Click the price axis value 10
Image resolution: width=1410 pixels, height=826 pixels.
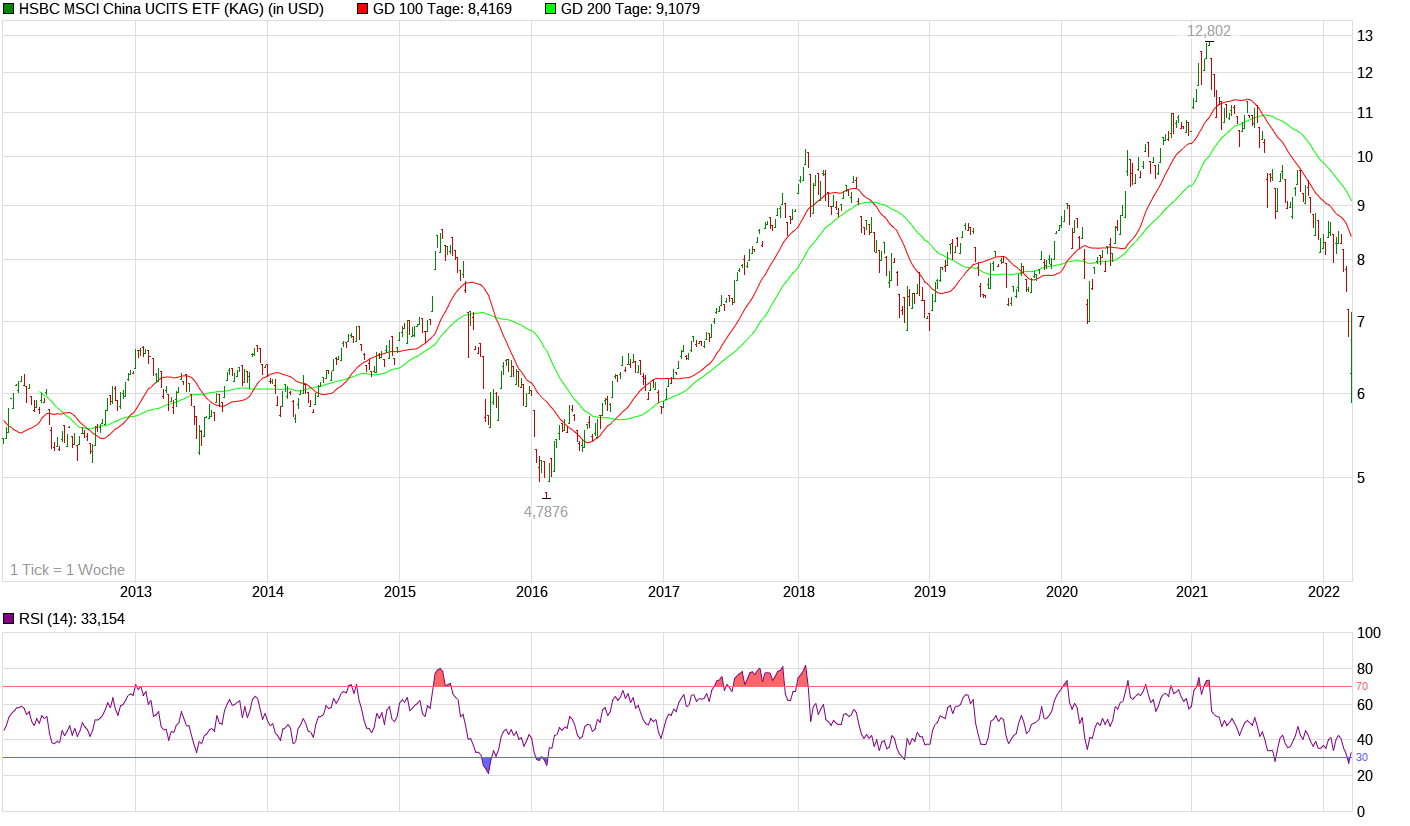[1364, 157]
